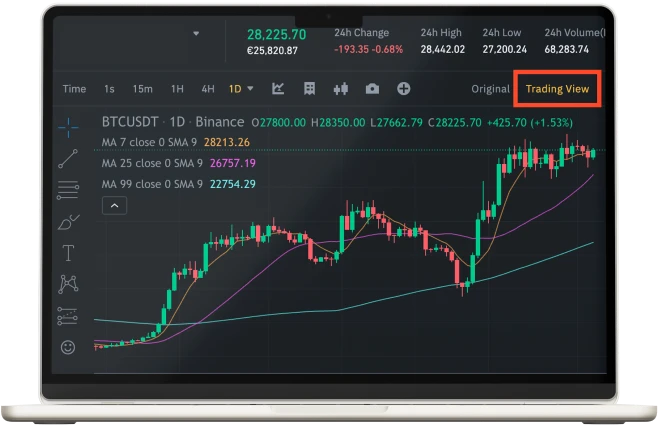This screenshot has width=658, height=425.
Task: Take a chart snapshot with camera icon
Action: point(372,88)
